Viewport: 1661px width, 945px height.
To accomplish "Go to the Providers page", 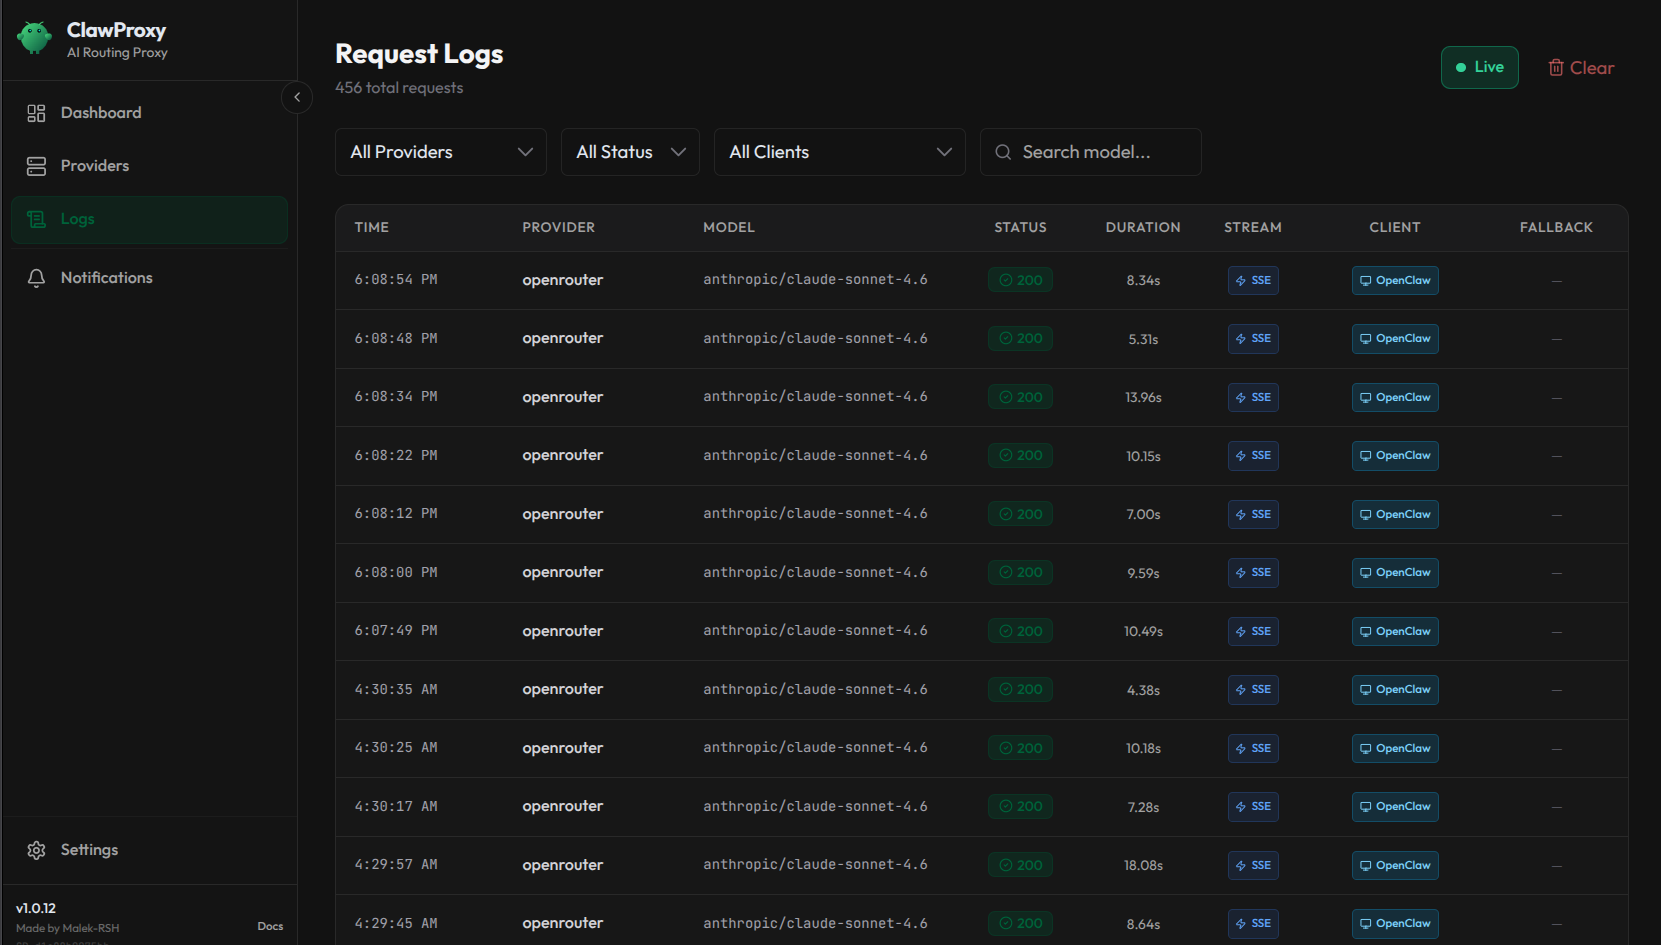I will (149, 166).
